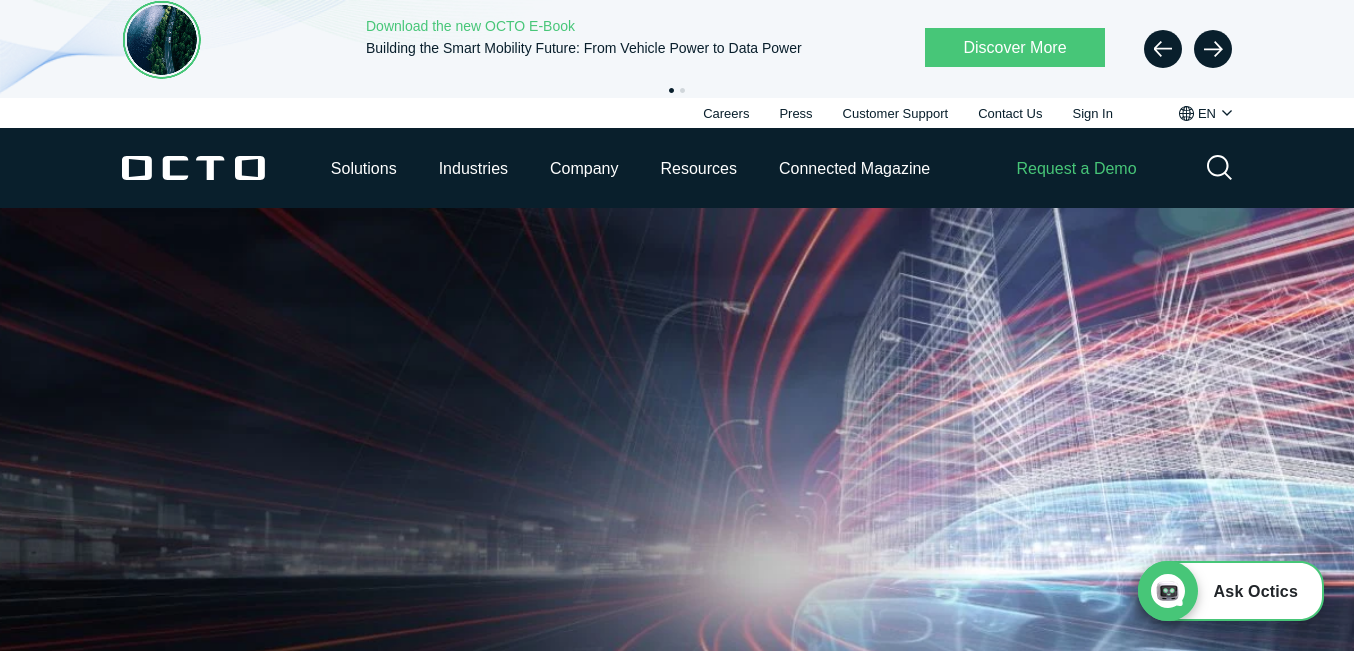Go to previous banner slide arrow

[x=1163, y=49]
